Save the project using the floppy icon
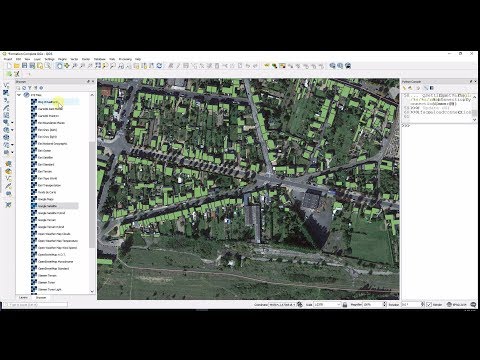The image size is (480, 360). [24, 66]
